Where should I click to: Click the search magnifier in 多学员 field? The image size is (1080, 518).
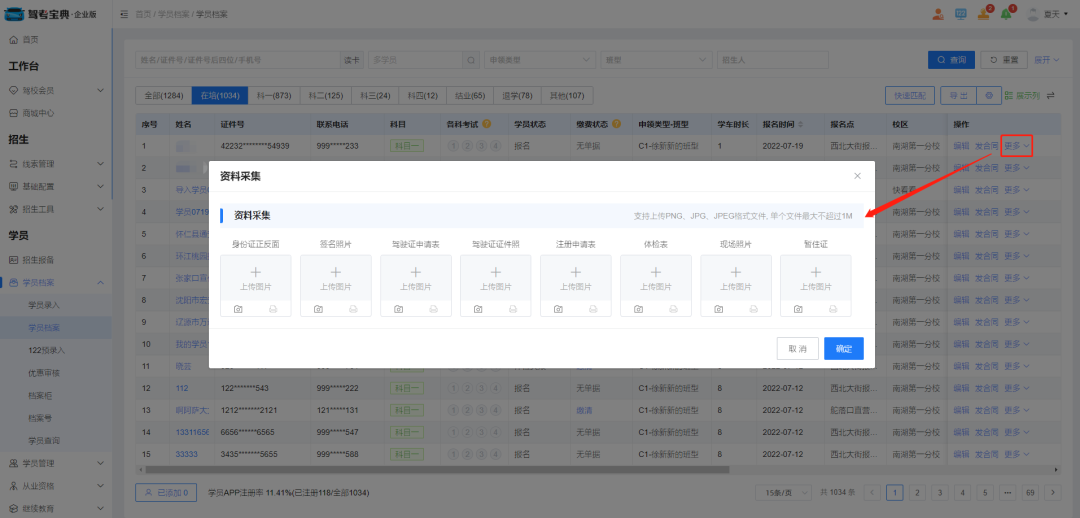click(x=471, y=60)
